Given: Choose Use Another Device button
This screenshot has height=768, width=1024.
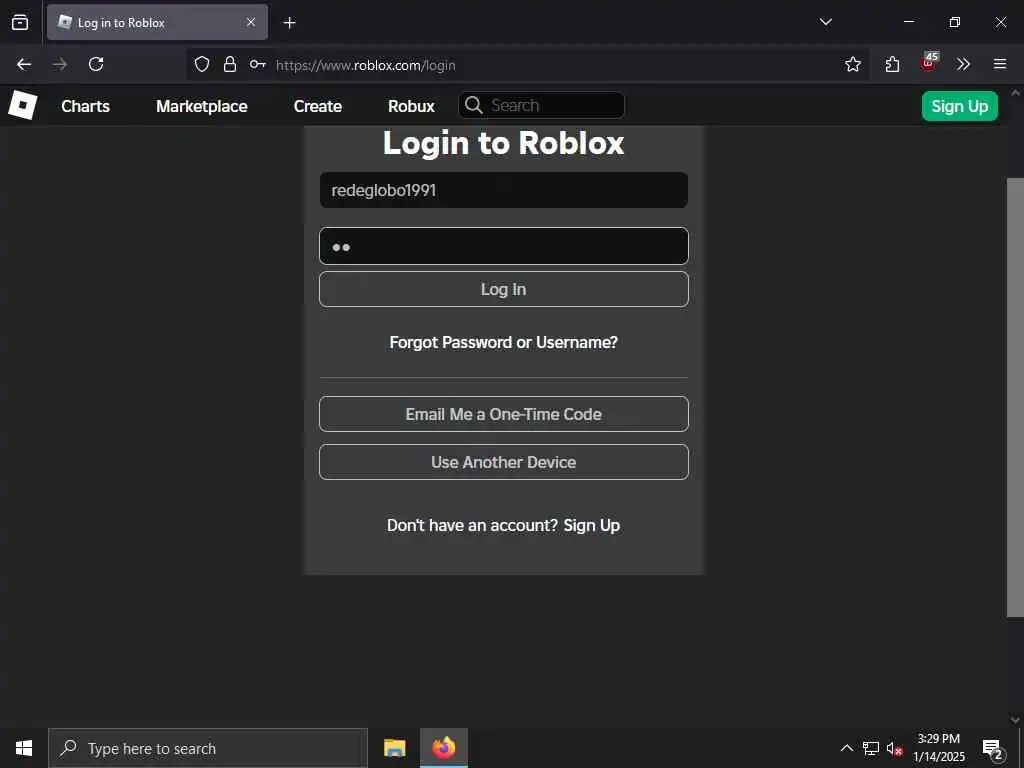Looking at the screenshot, I should pyautogui.click(x=504, y=462).
